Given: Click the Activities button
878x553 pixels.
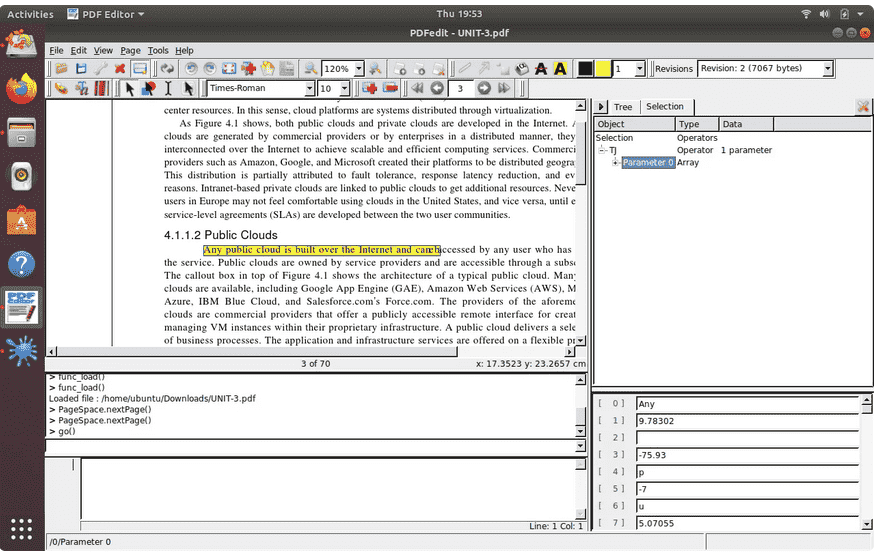Looking at the screenshot, I should (x=30, y=14).
